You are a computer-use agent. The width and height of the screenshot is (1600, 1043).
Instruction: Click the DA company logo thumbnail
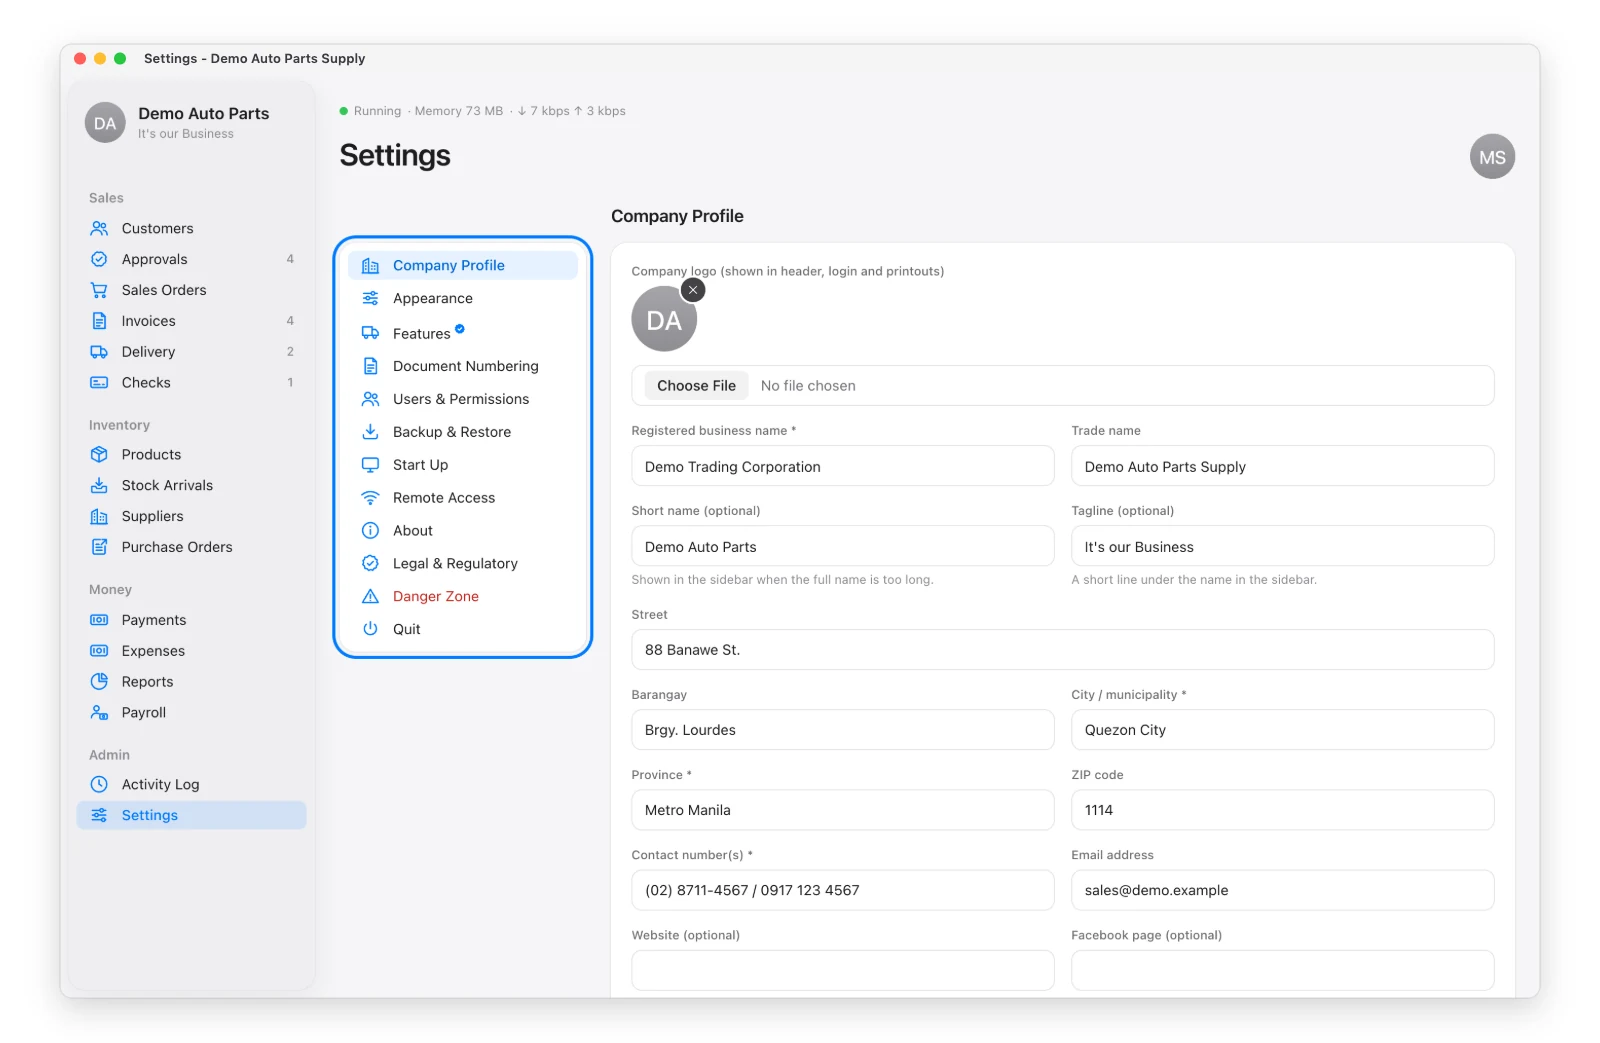point(664,319)
